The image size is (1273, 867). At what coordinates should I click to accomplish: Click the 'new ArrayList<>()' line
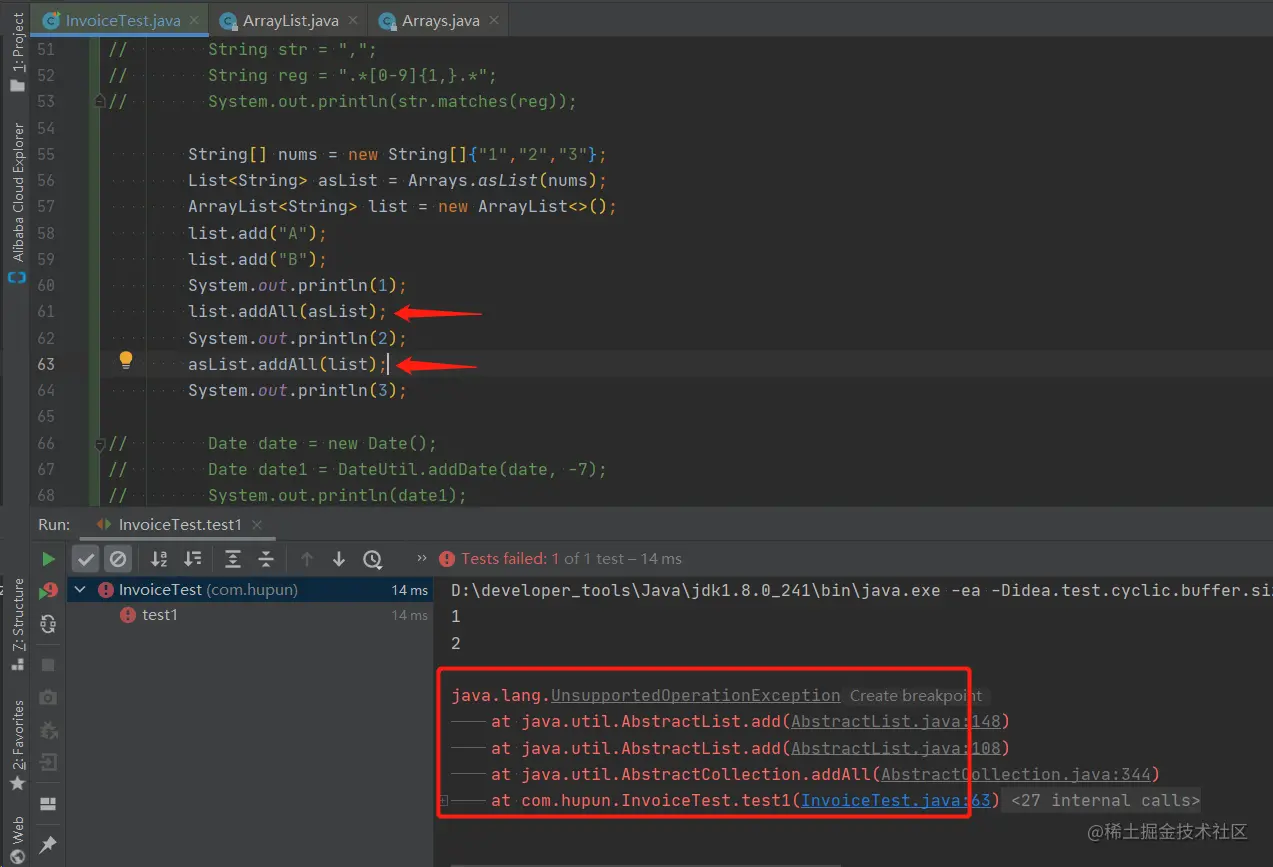(x=402, y=206)
